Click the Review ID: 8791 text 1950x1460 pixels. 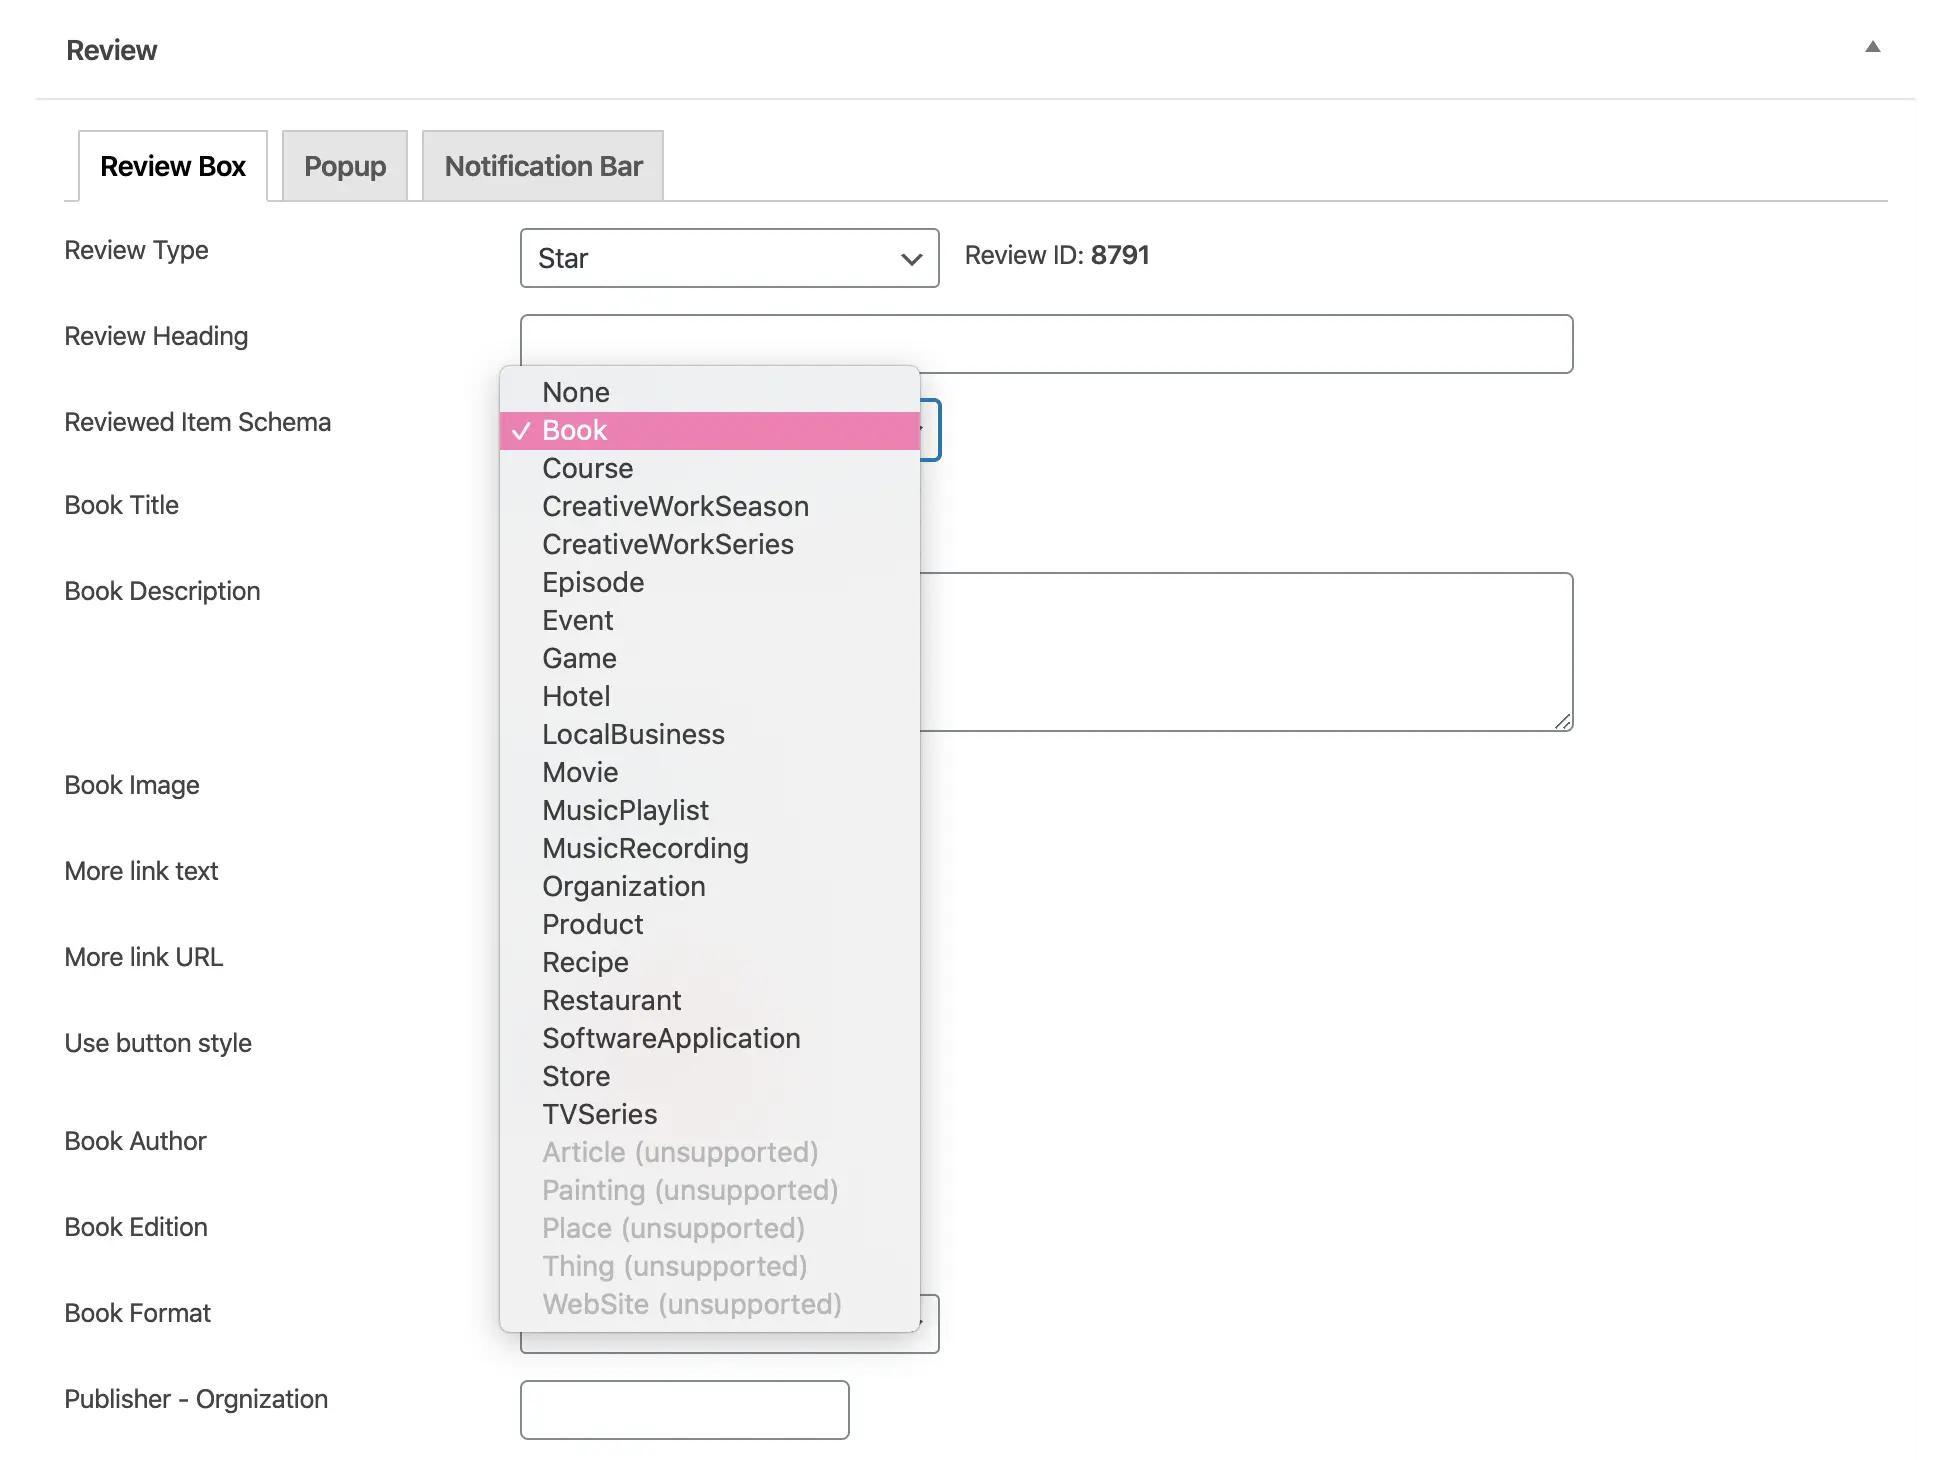pos(1057,255)
